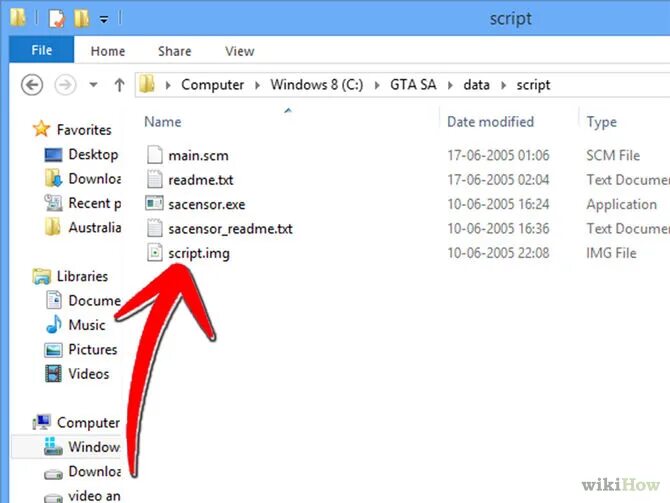Viewport: 670px width, 503px height.
Task: Select the main.scm file icon
Action: point(155,155)
